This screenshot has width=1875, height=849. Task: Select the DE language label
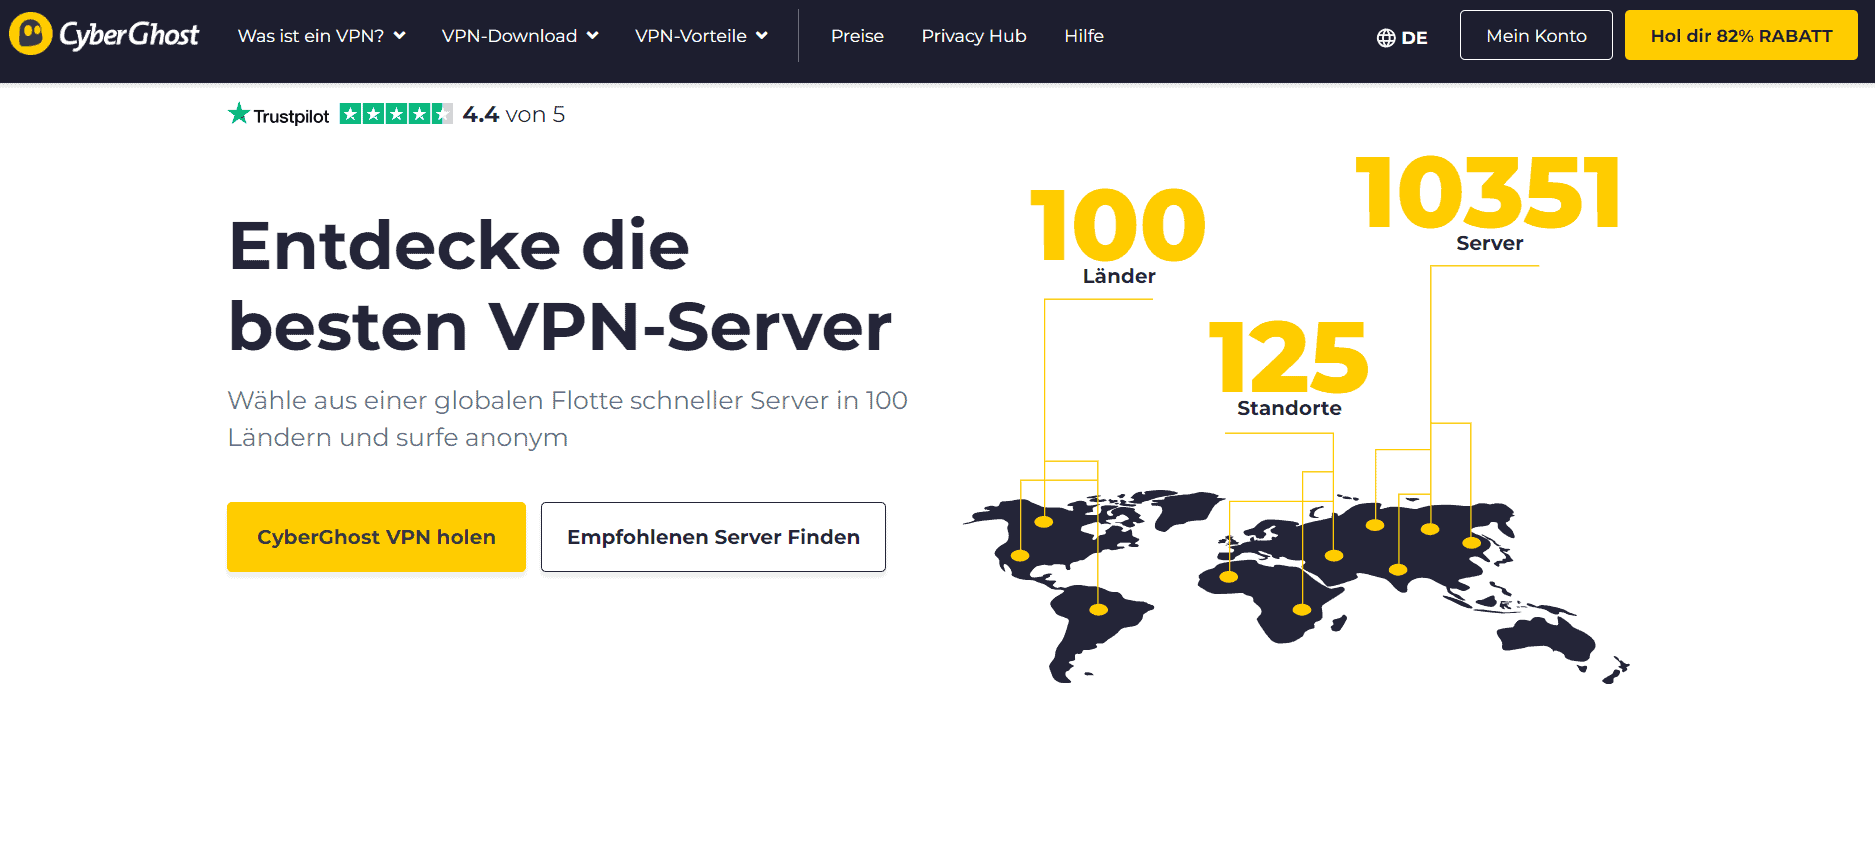1414,38
